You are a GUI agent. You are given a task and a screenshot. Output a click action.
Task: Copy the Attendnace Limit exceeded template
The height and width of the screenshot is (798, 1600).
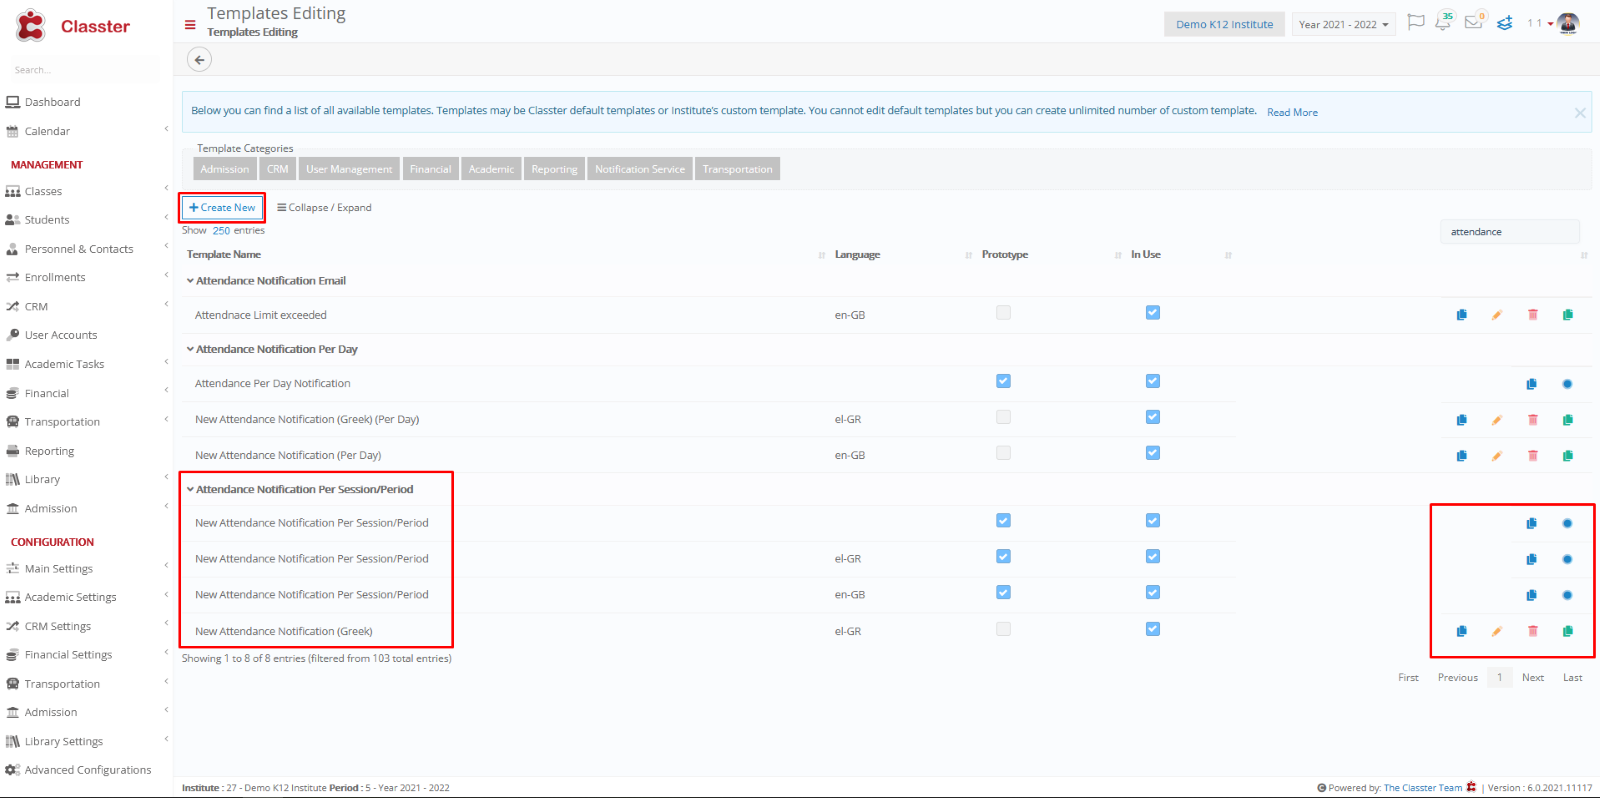(x=1462, y=315)
